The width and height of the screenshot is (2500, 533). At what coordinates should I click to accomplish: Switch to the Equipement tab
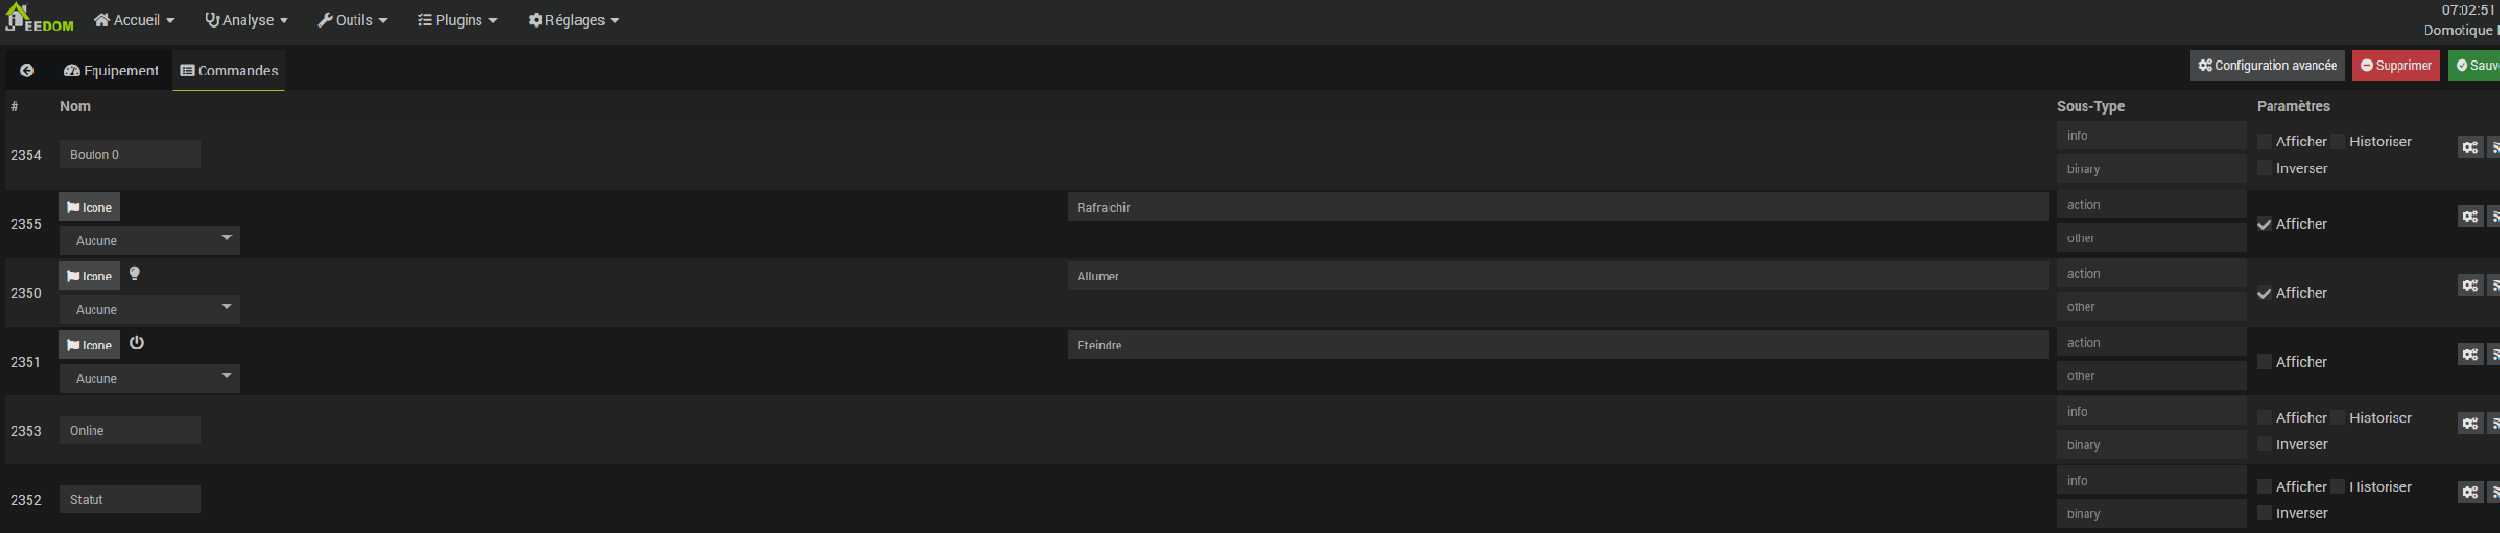[x=111, y=70]
